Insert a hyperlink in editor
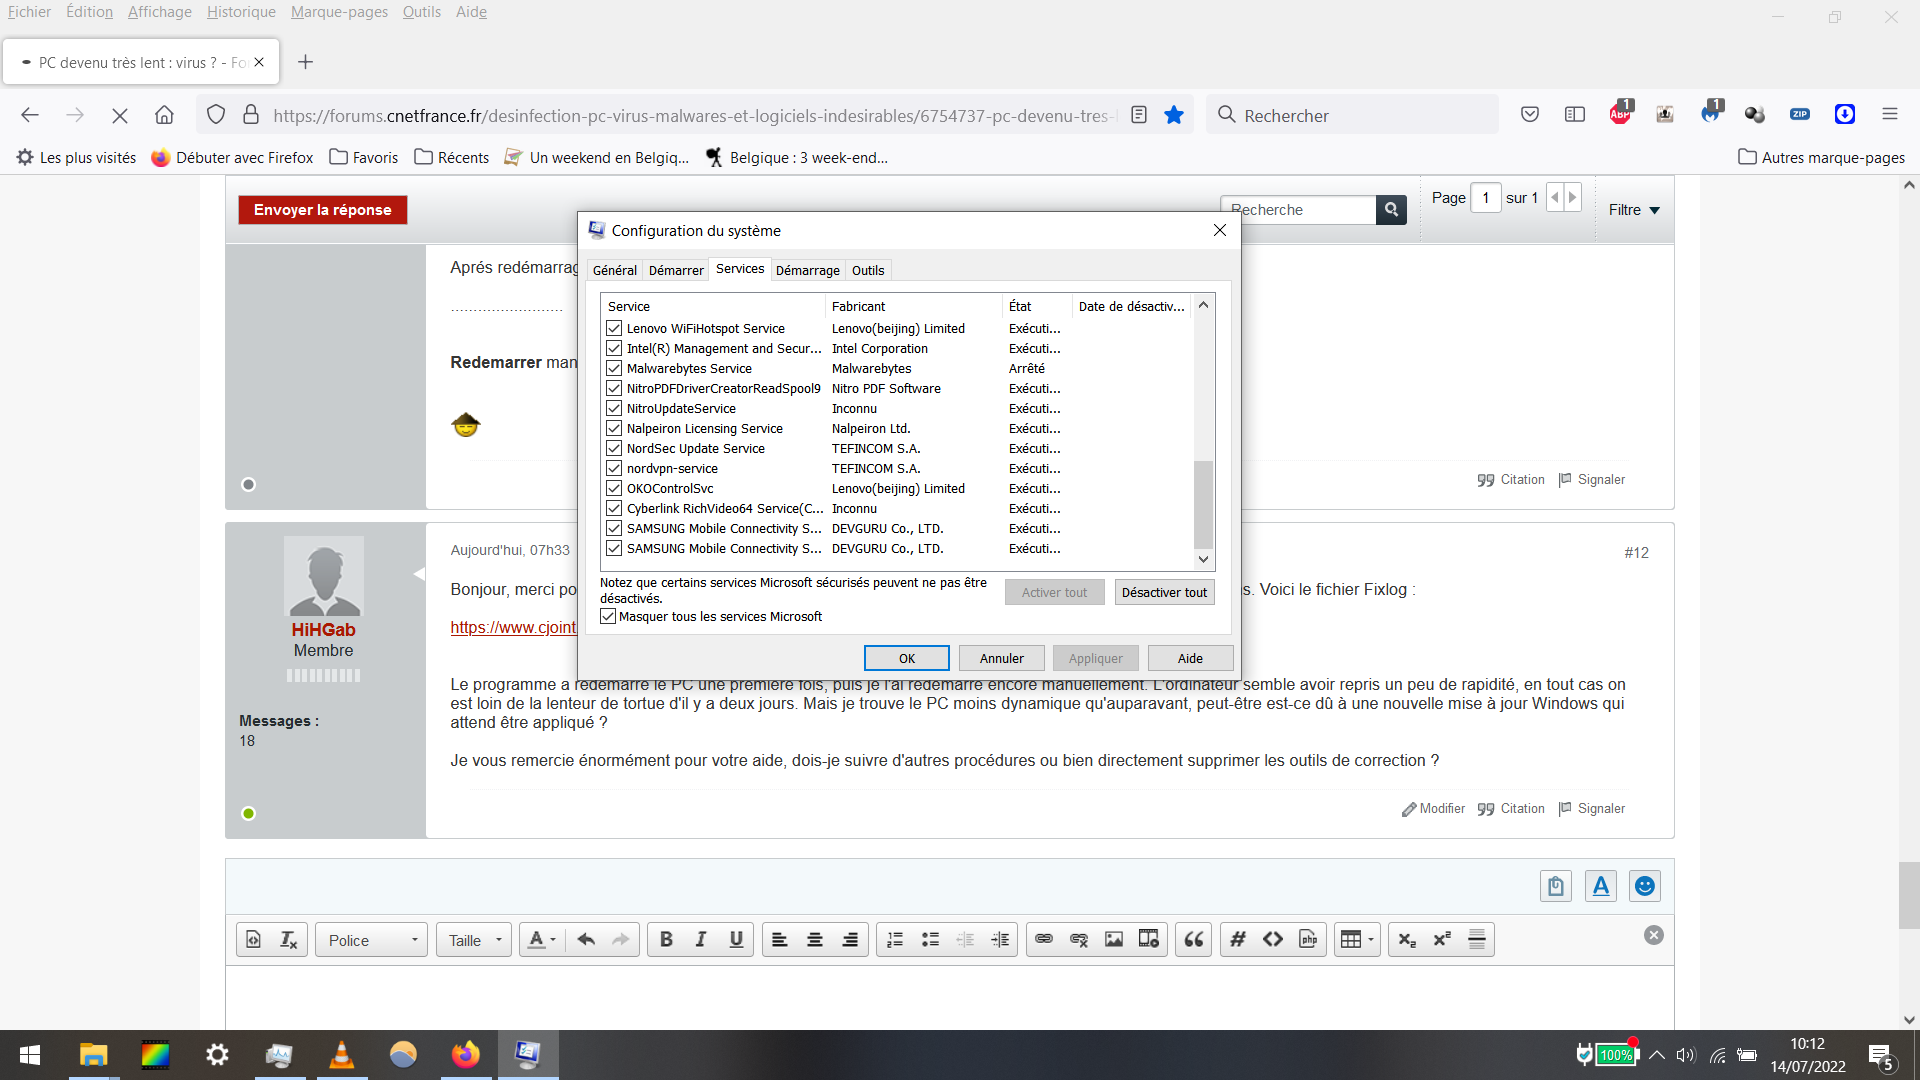The height and width of the screenshot is (1080, 1920). click(x=1044, y=940)
